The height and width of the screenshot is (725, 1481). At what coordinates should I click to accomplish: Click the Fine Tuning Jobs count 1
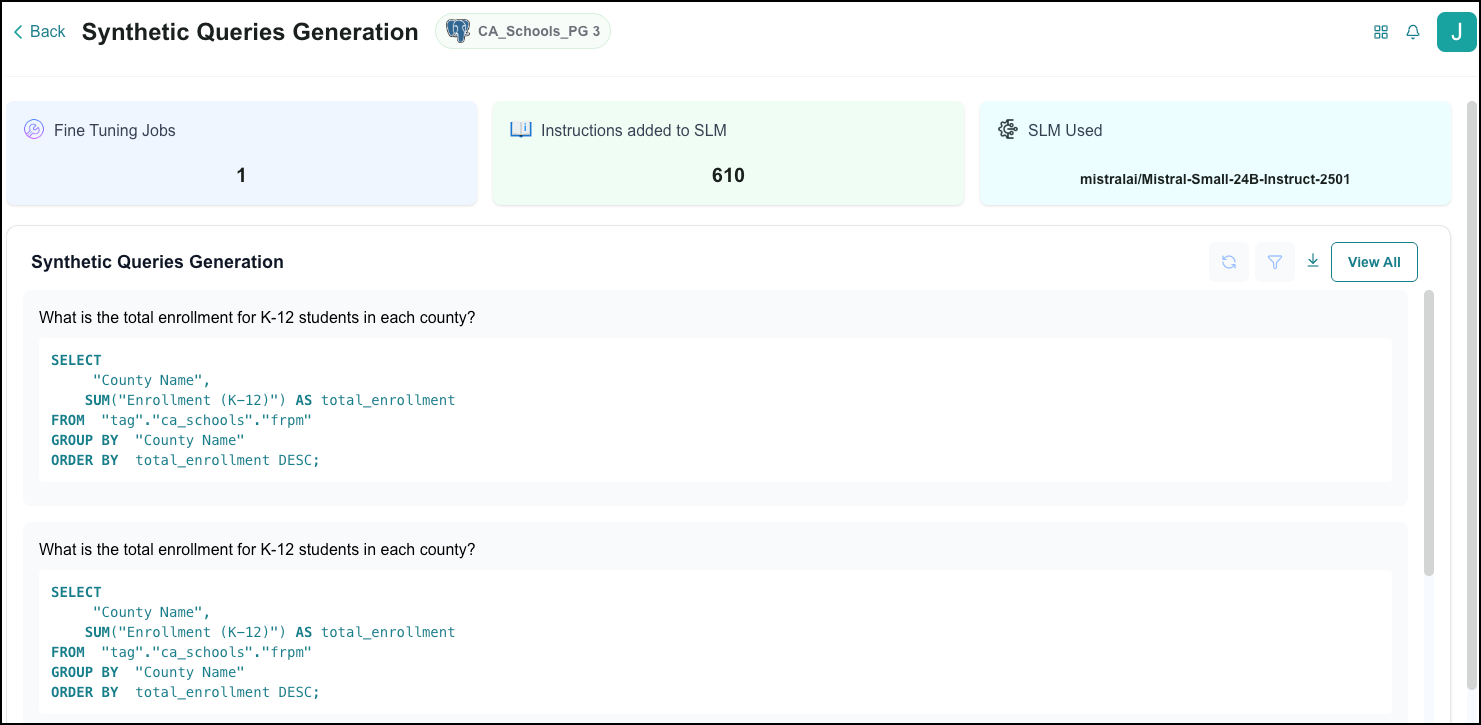coord(241,175)
